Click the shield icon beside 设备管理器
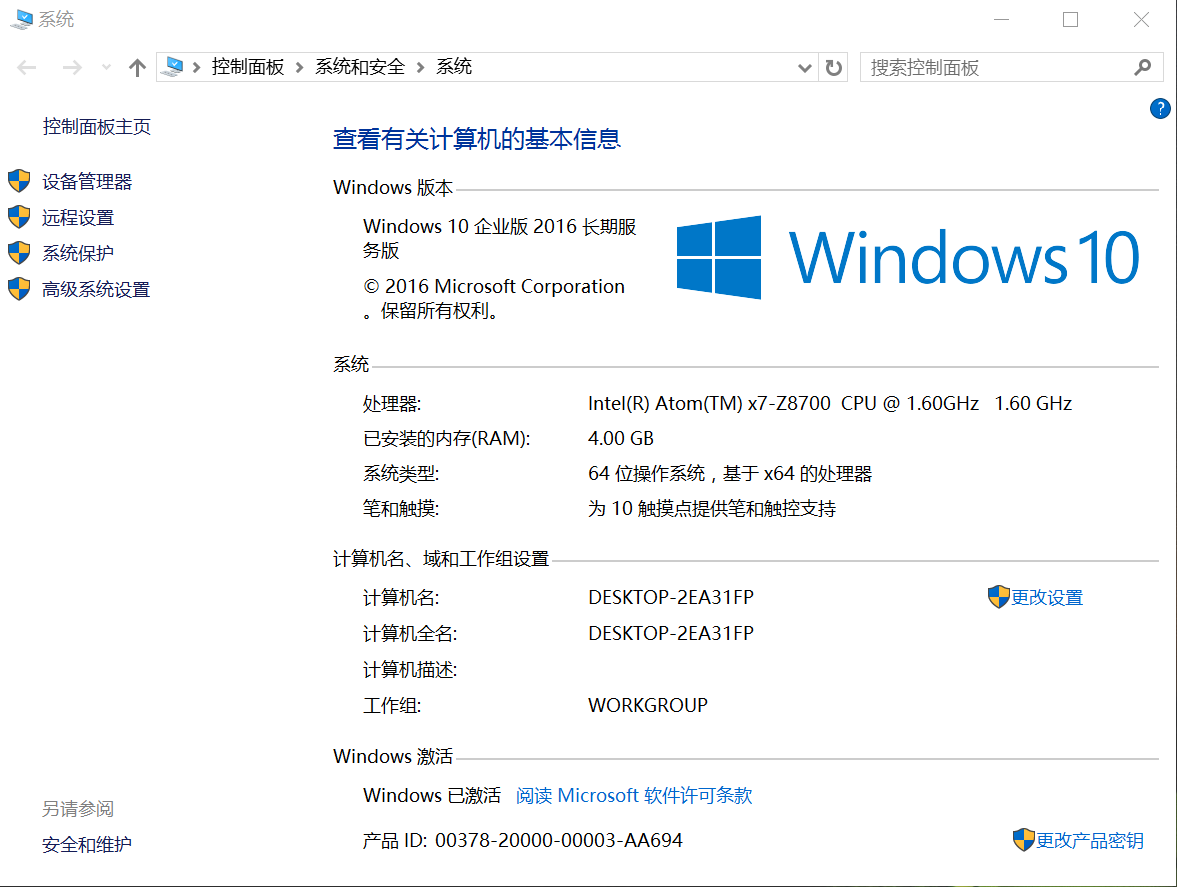The image size is (1177, 887). point(19,181)
